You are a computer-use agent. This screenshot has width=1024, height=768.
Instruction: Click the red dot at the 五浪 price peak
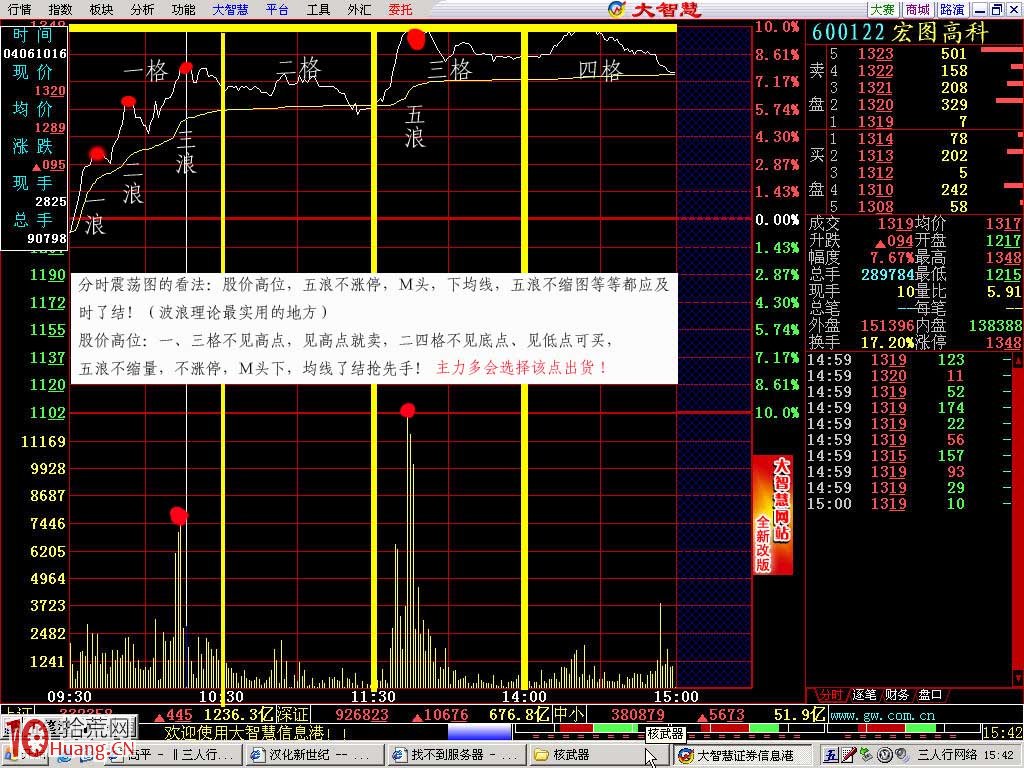[416, 40]
